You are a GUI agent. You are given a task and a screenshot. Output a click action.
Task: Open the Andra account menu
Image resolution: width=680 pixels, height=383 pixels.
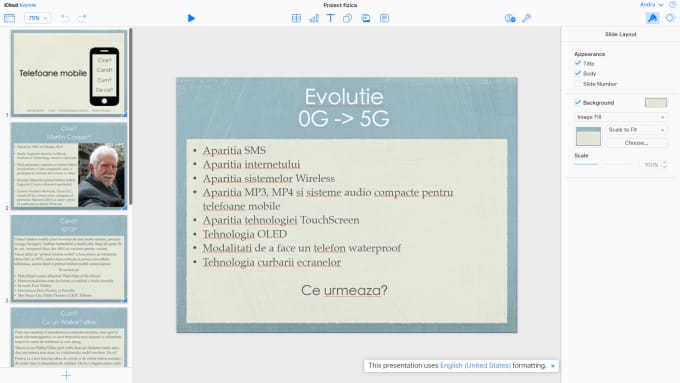(x=651, y=5)
